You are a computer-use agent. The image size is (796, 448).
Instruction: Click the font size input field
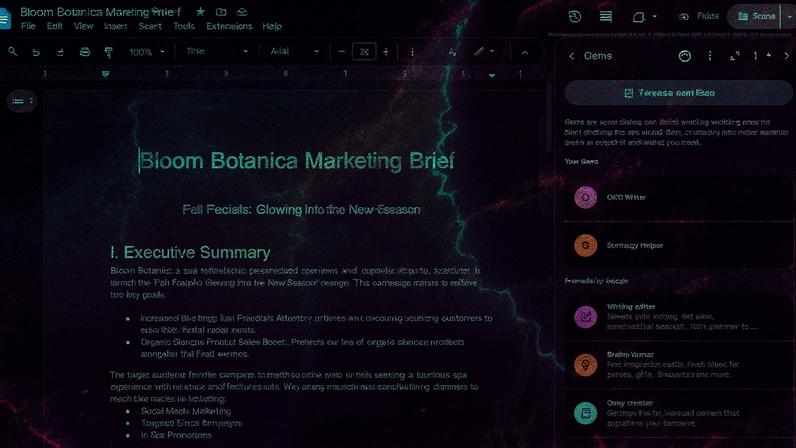[365, 51]
